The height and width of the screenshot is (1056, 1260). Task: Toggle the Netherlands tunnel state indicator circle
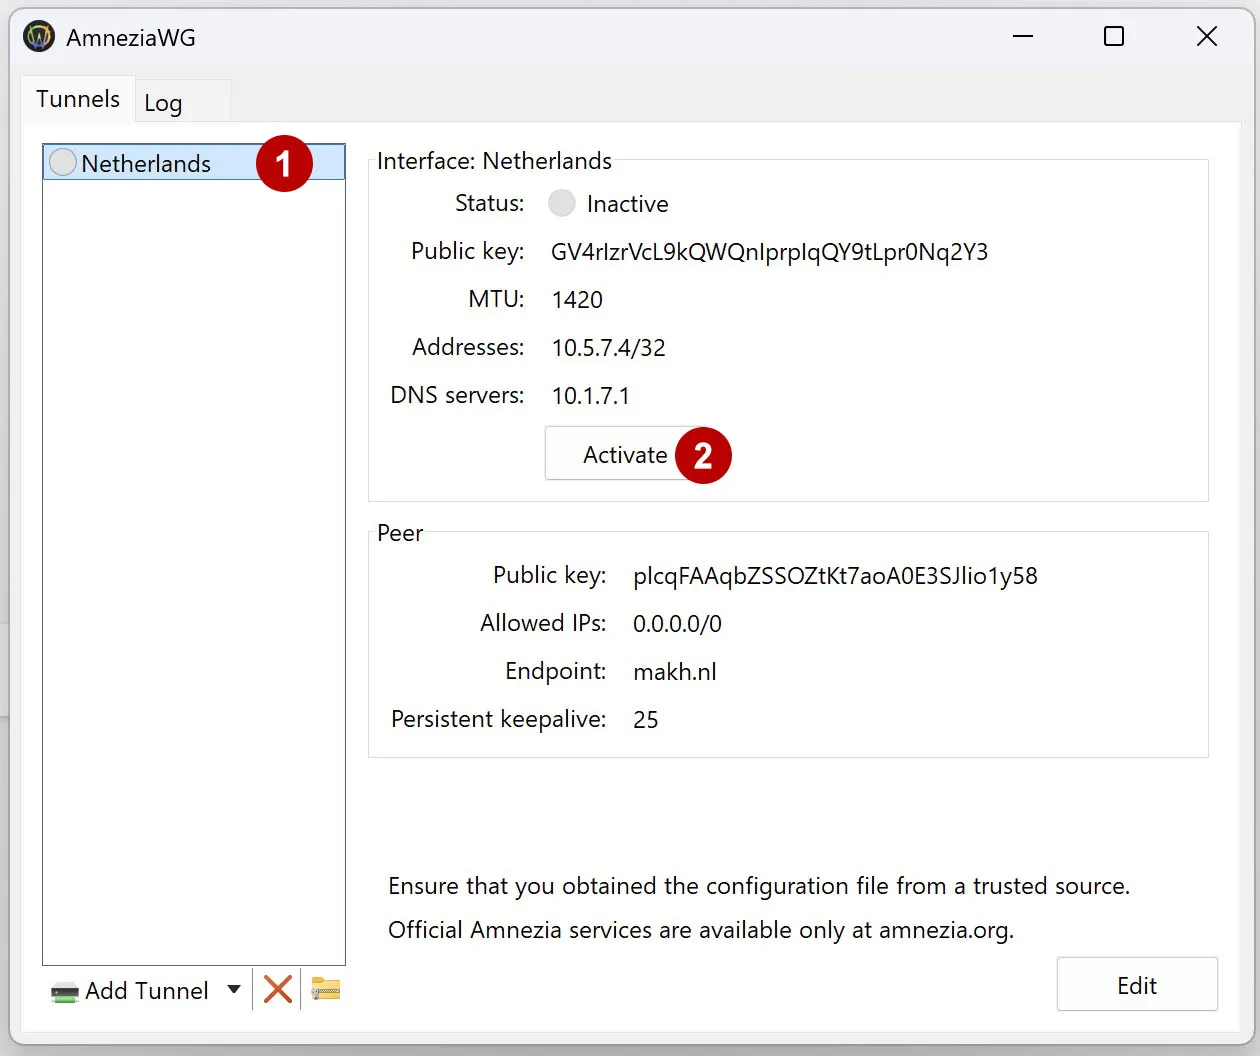[x=62, y=162]
